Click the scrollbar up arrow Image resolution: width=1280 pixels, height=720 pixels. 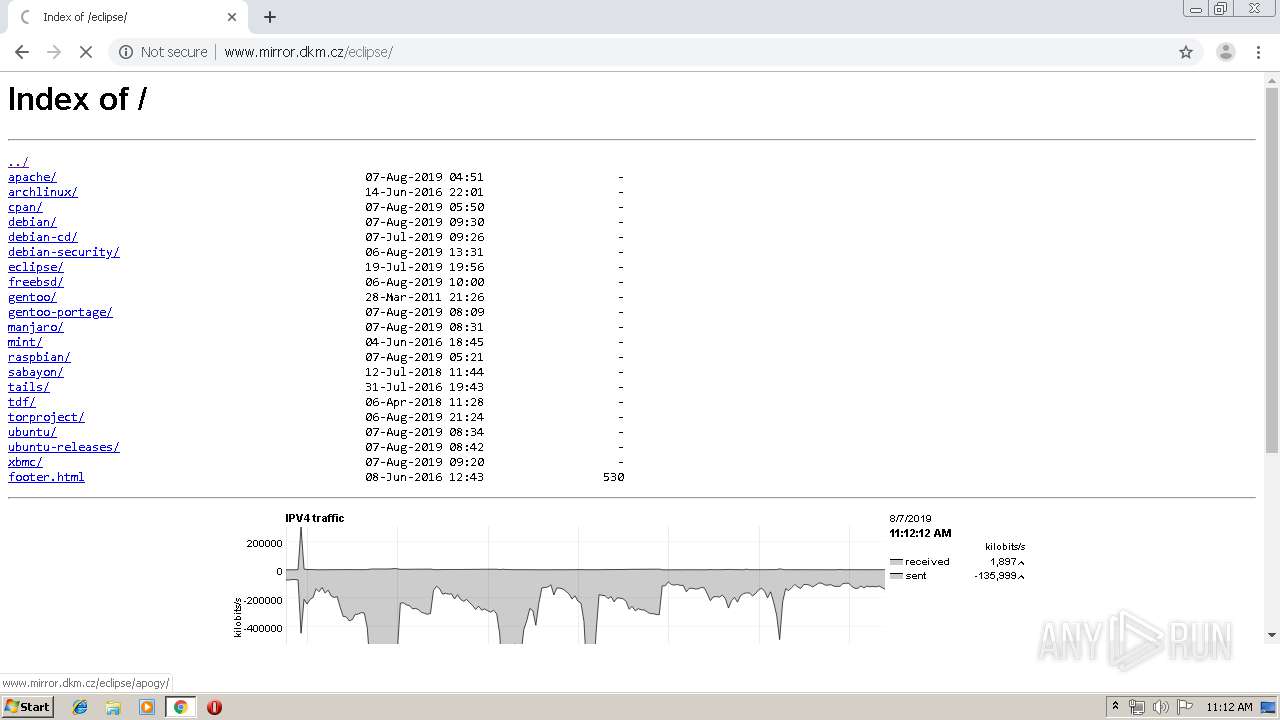(x=1272, y=79)
